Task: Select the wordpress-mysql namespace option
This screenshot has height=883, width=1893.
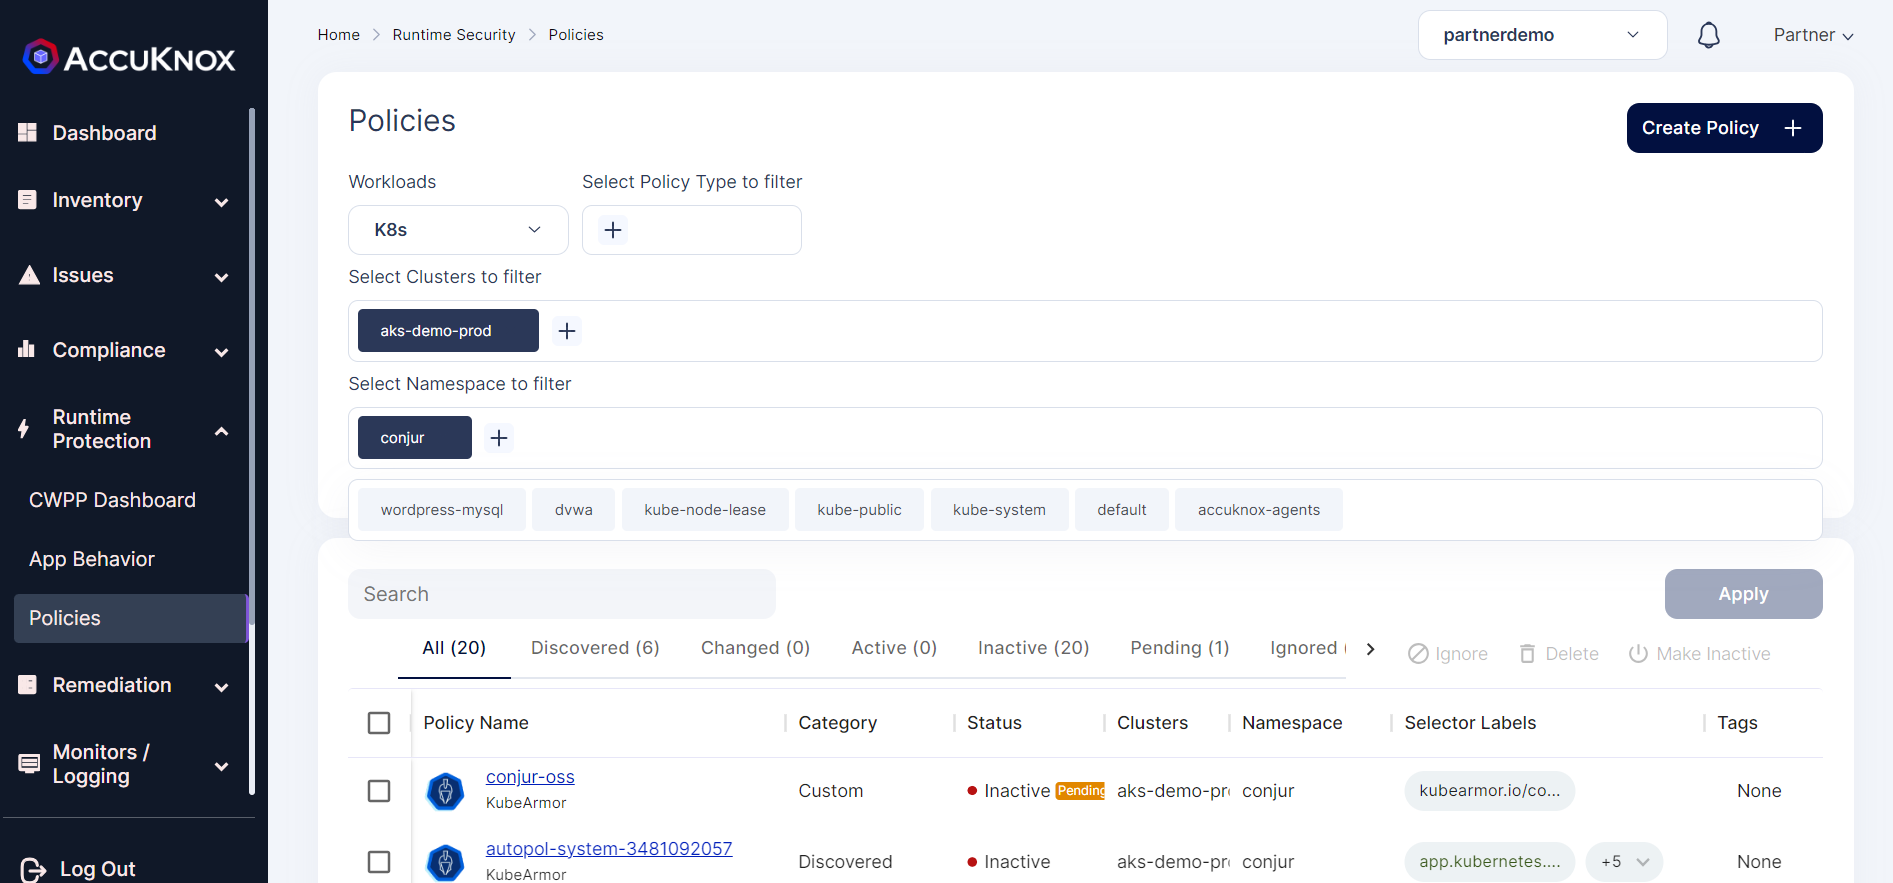Action: coord(442,510)
